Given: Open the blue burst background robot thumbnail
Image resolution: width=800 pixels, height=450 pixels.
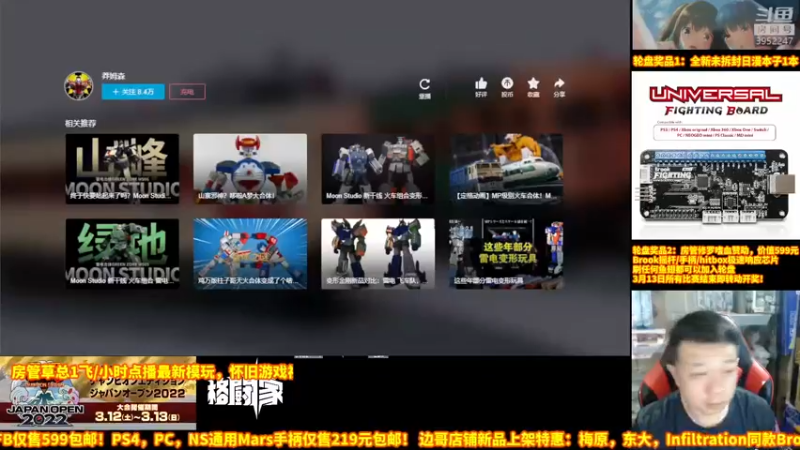Looking at the screenshot, I should click(x=250, y=254).
